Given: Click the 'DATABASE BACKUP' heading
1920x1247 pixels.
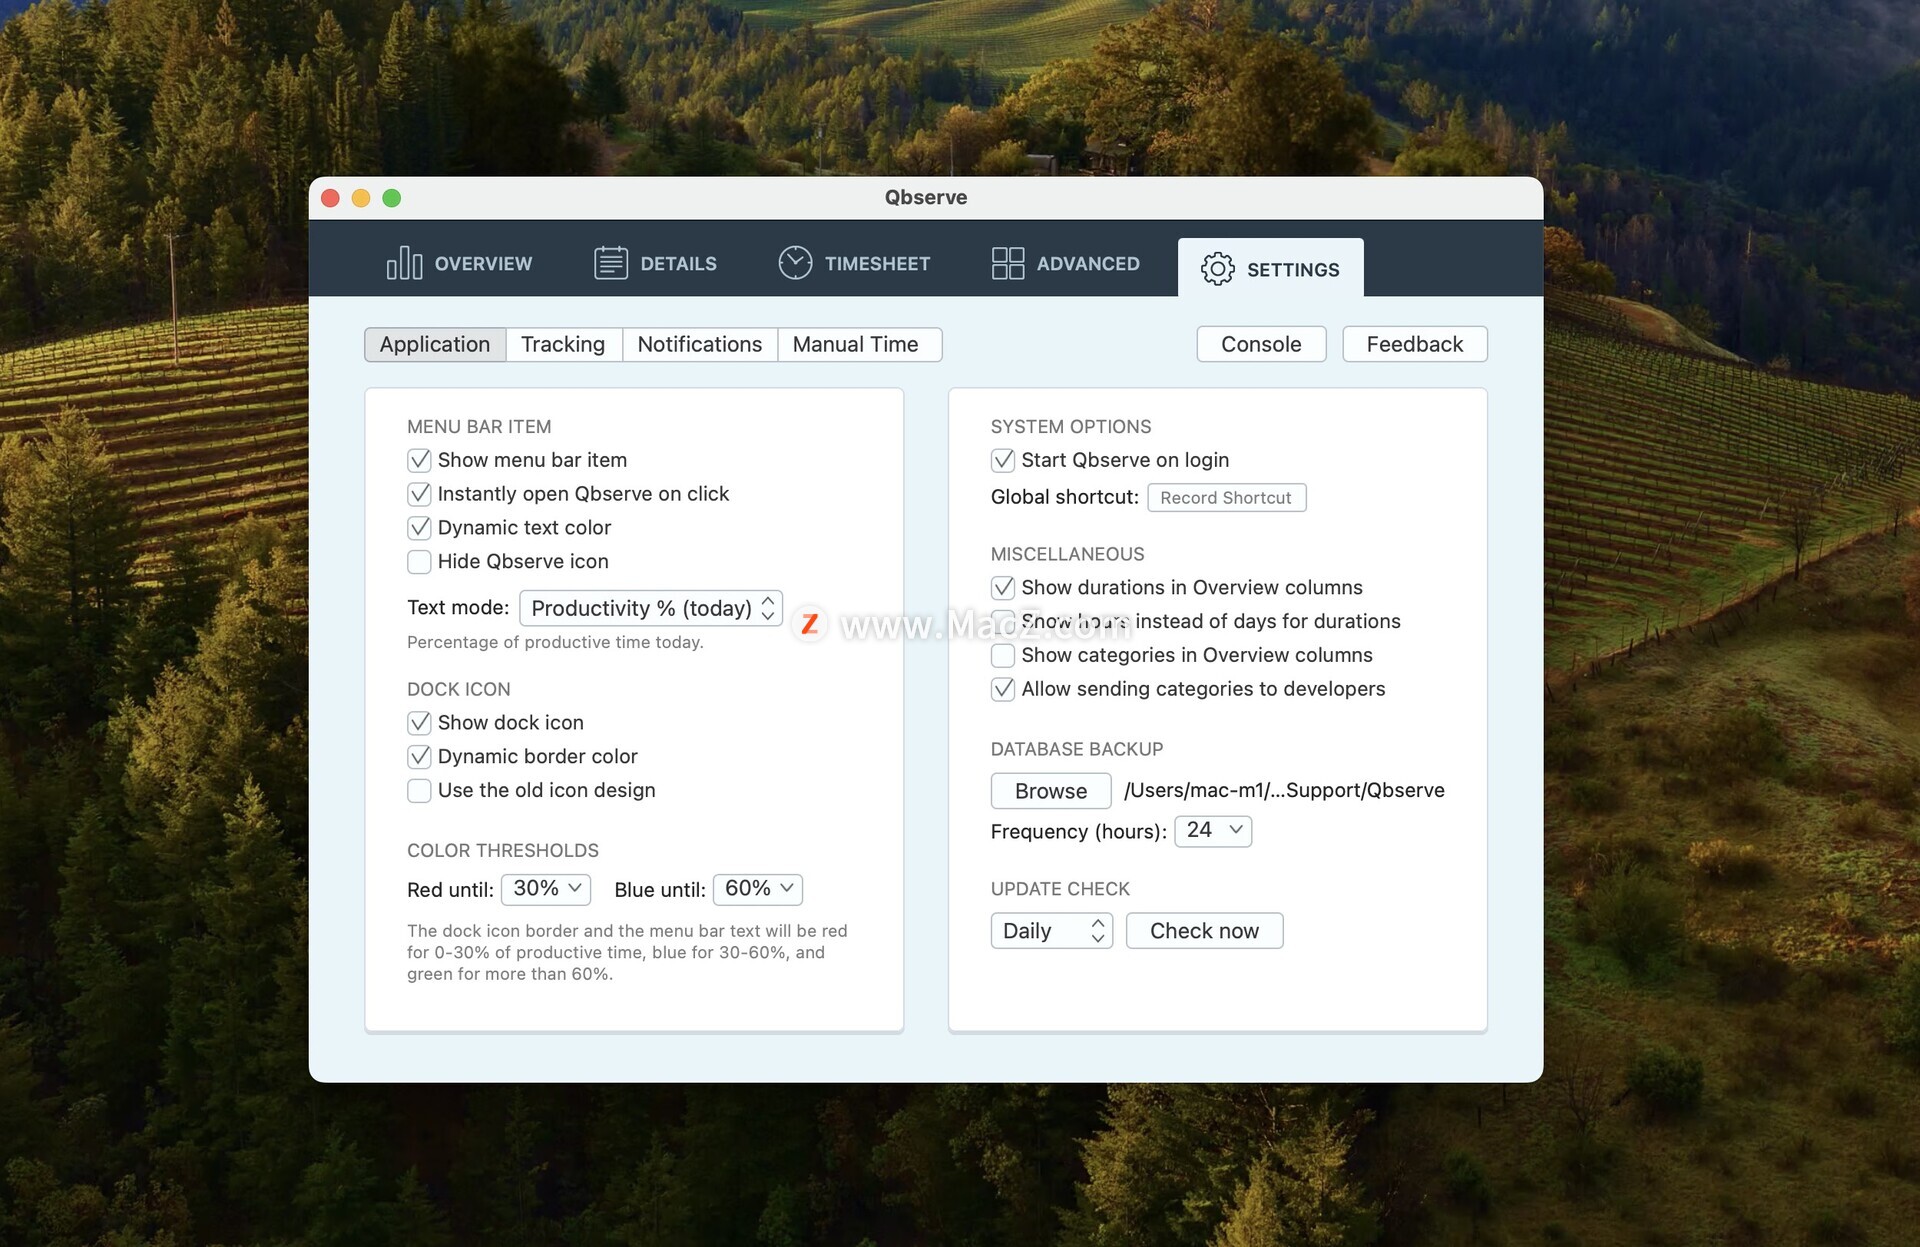Looking at the screenshot, I should (x=1077, y=750).
